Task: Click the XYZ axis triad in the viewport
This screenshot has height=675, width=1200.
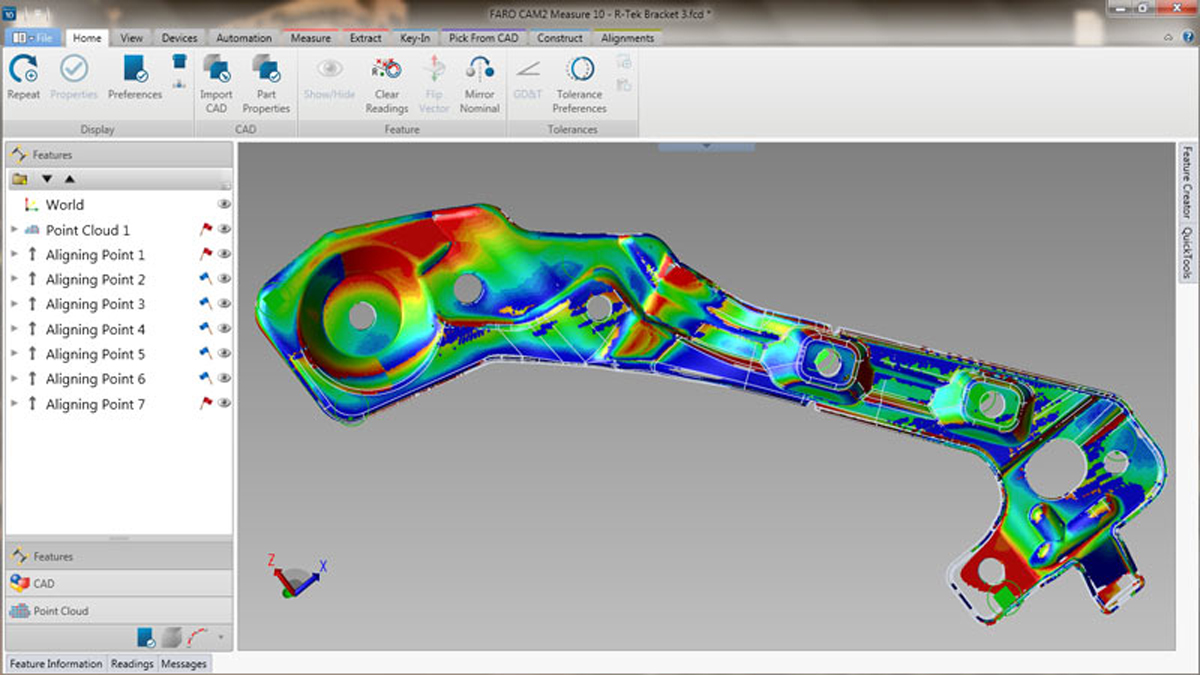Action: point(295,577)
